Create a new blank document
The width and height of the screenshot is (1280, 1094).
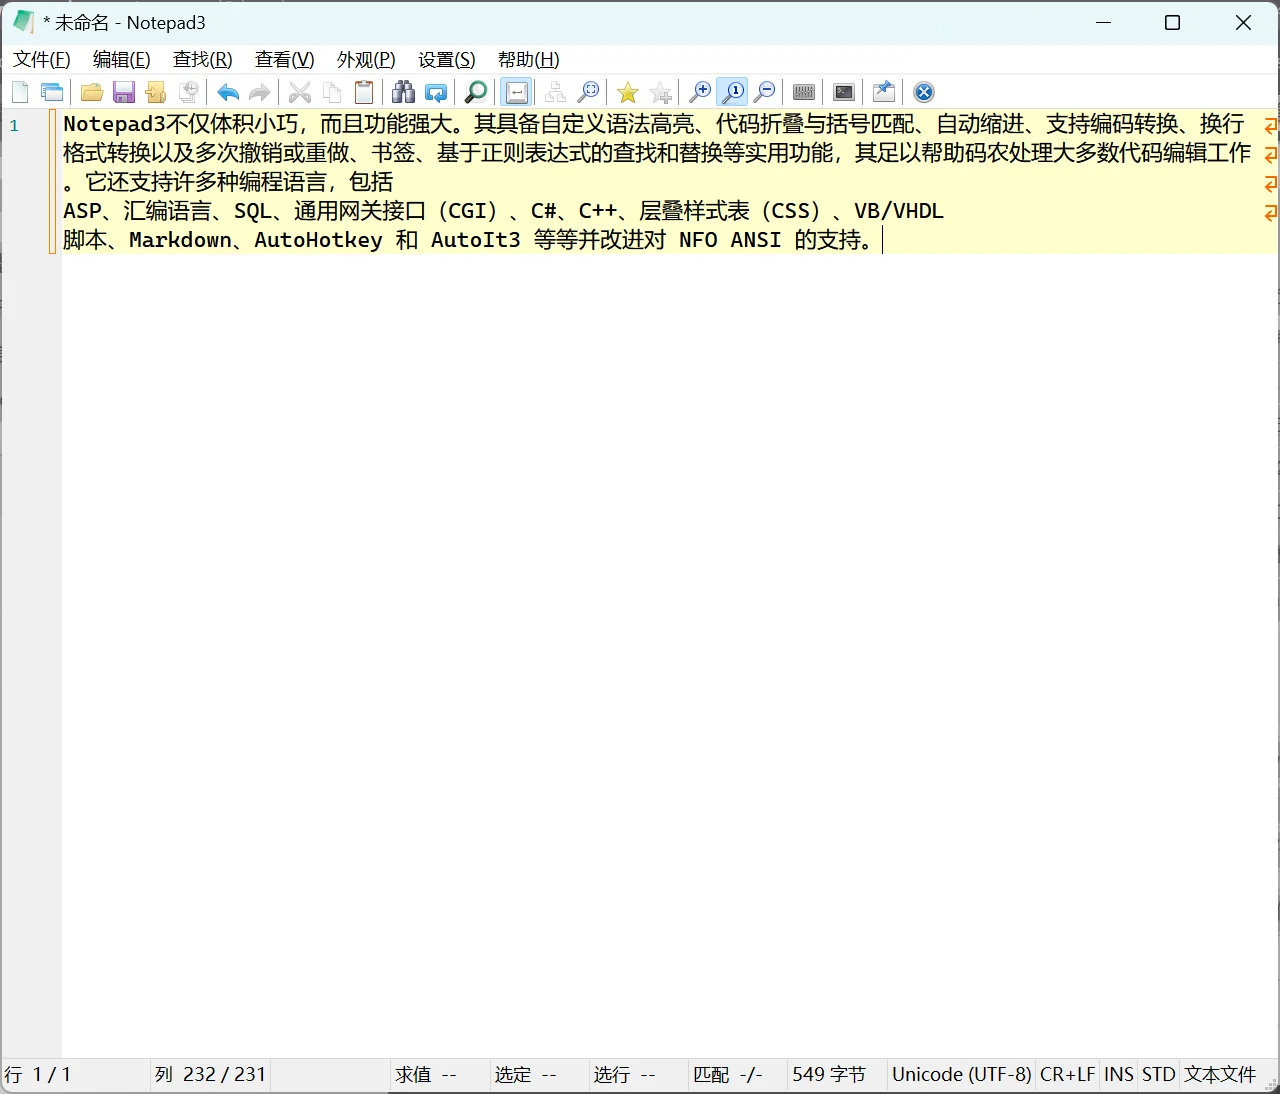(x=20, y=93)
